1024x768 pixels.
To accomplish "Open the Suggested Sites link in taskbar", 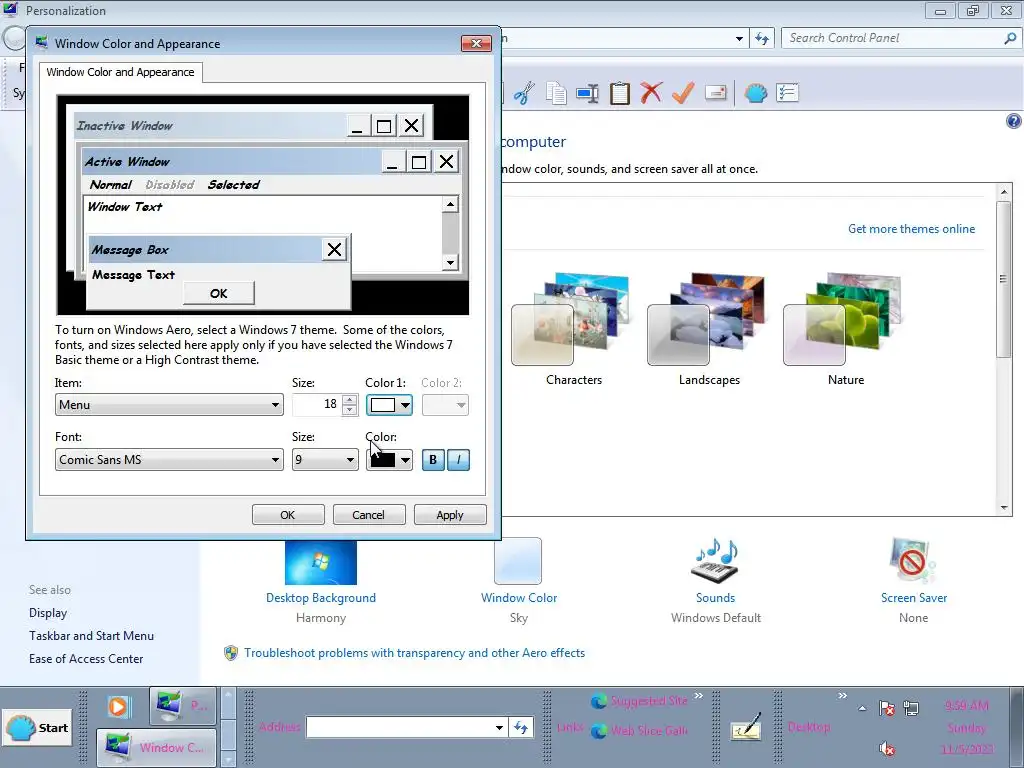I will click(x=639, y=701).
